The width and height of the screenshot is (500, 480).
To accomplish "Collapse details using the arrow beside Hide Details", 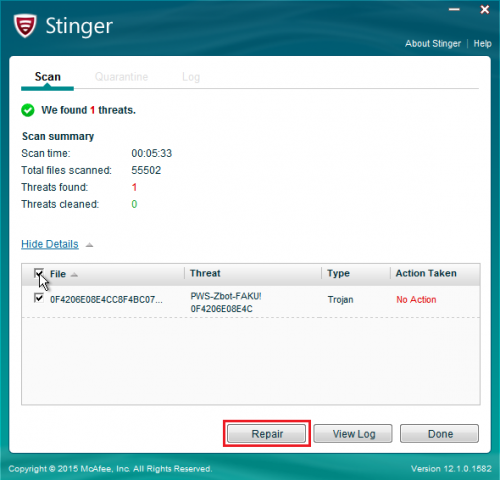I will pyautogui.click(x=89, y=245).
